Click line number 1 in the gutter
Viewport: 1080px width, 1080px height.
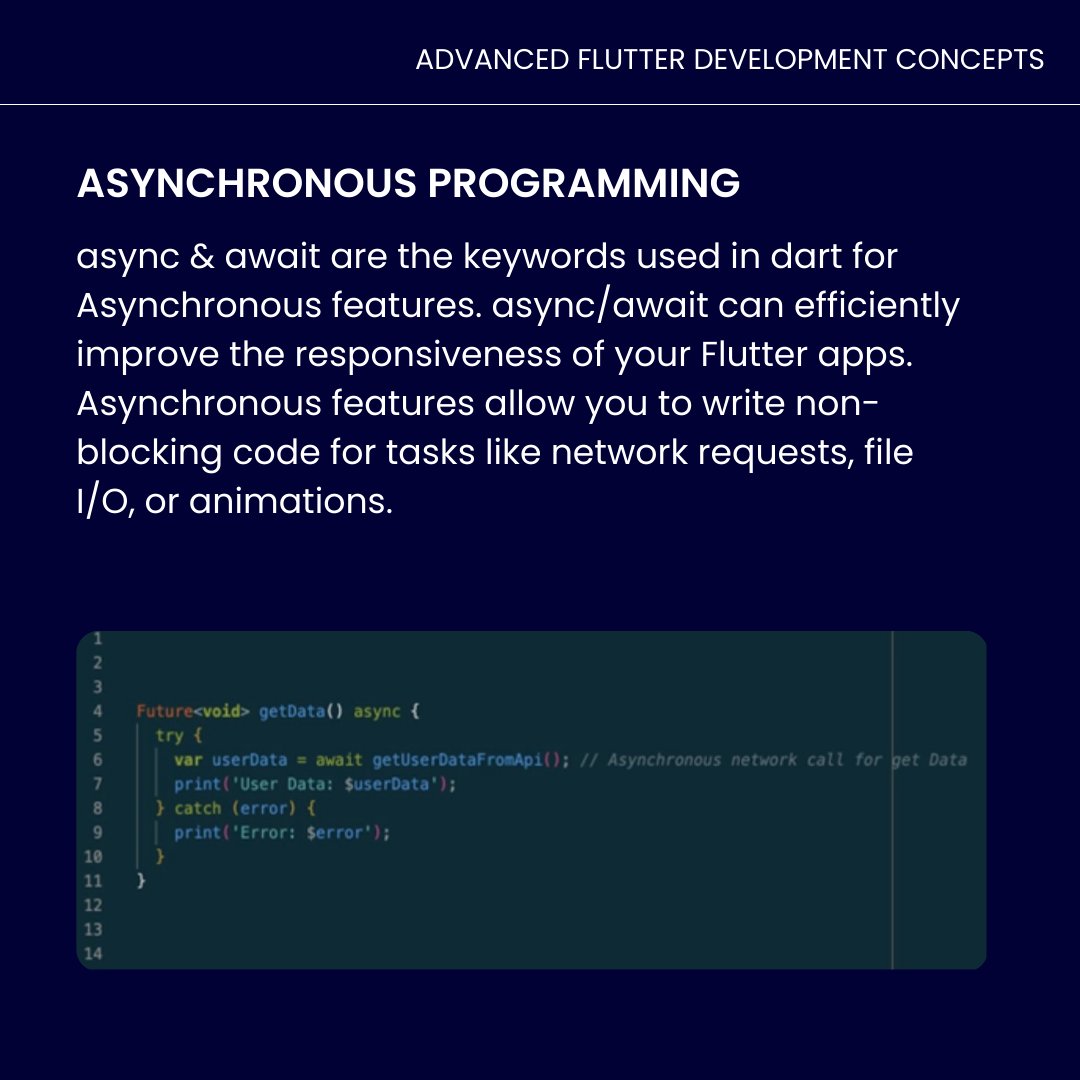coord(97,638)
